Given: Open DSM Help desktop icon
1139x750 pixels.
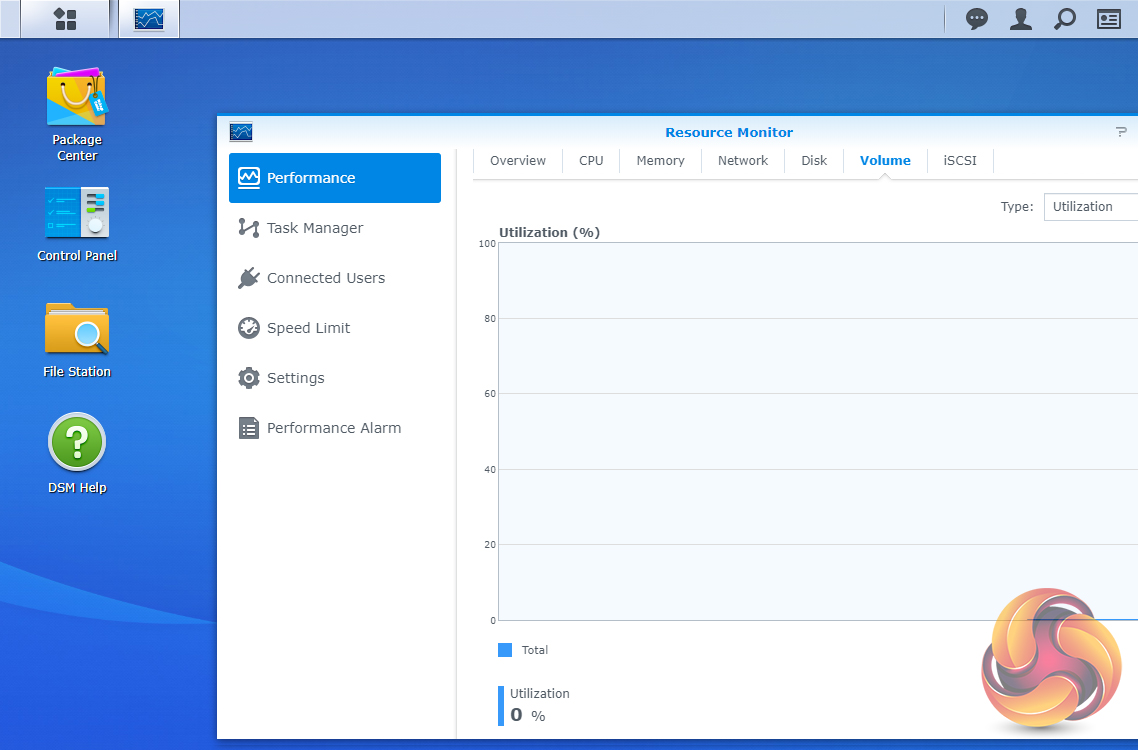Looking at the screenshot, I should point(77,453).
